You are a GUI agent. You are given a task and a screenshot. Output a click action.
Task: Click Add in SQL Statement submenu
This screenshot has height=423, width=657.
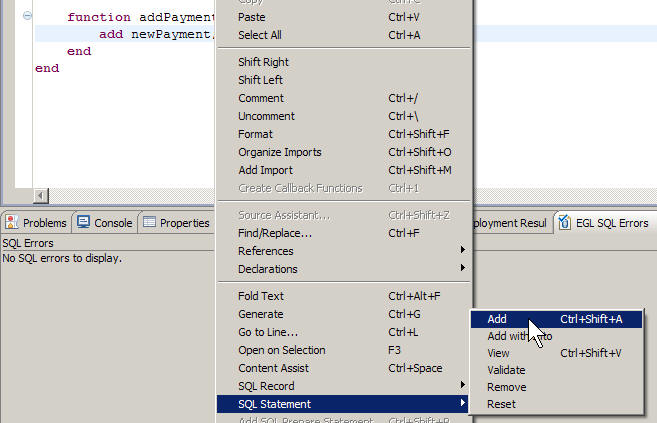pos(556,319)
